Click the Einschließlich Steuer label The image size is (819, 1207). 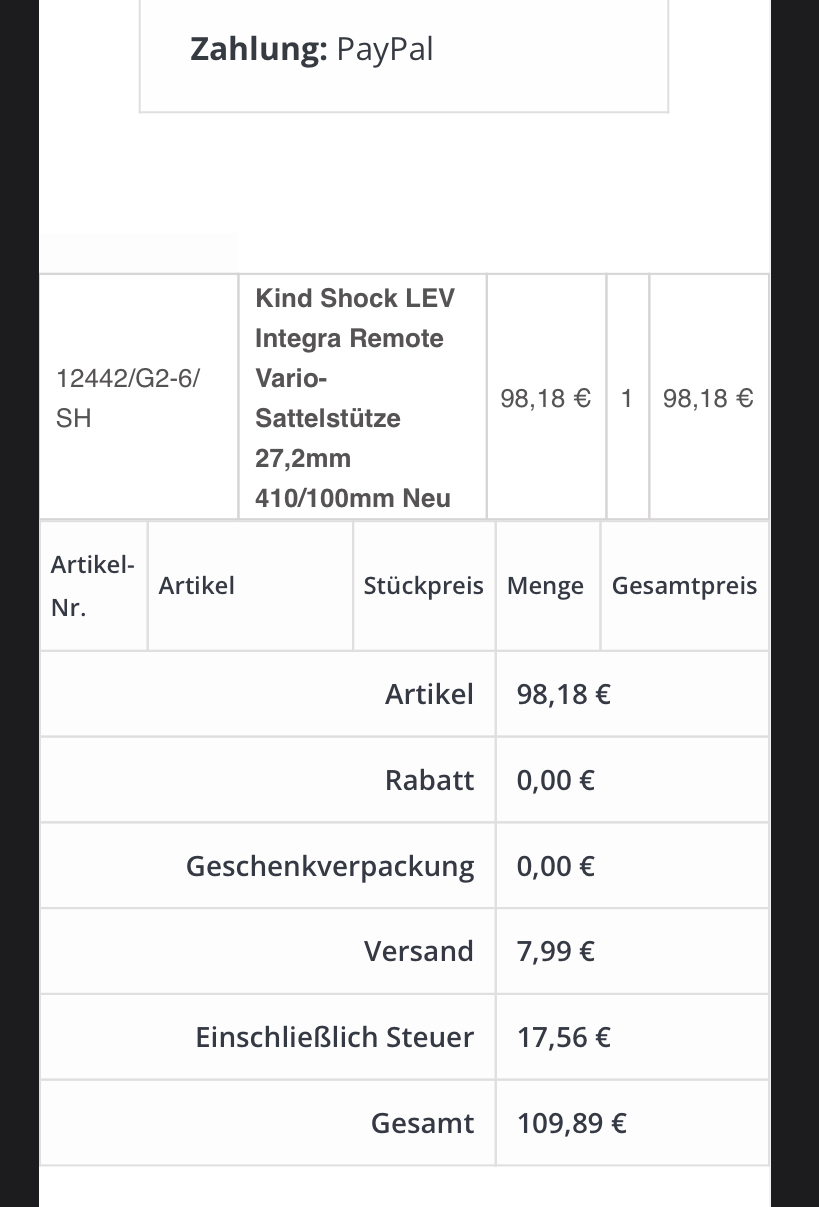point(334,1037)
